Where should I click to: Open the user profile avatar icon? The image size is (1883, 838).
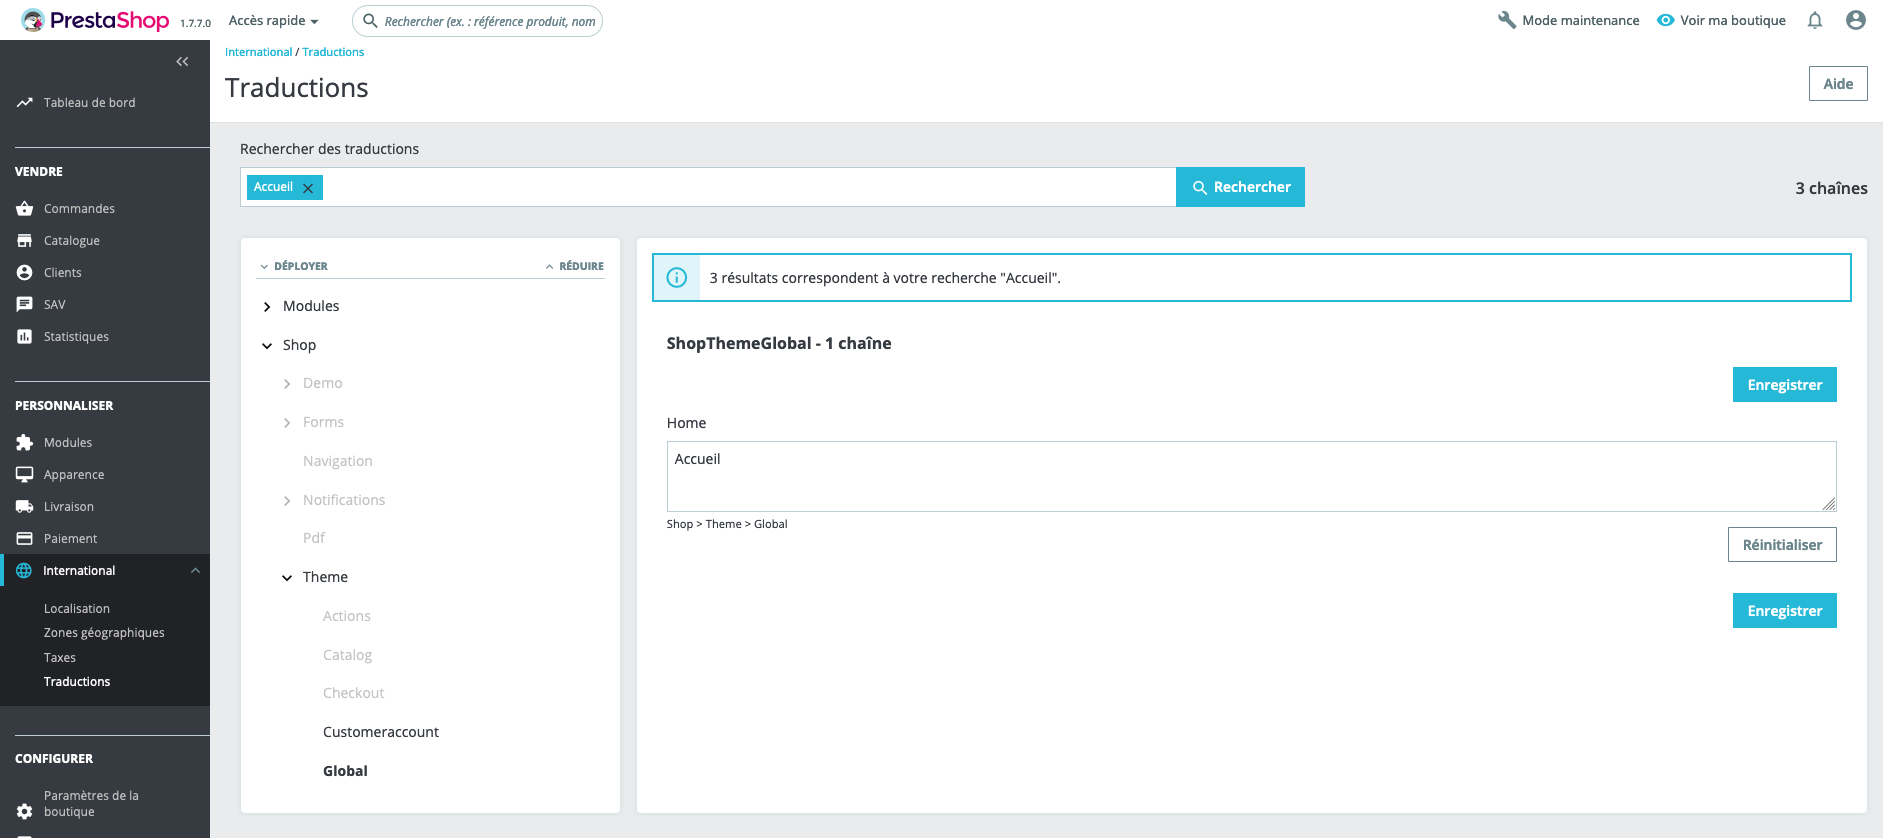tap(1856, 20)
